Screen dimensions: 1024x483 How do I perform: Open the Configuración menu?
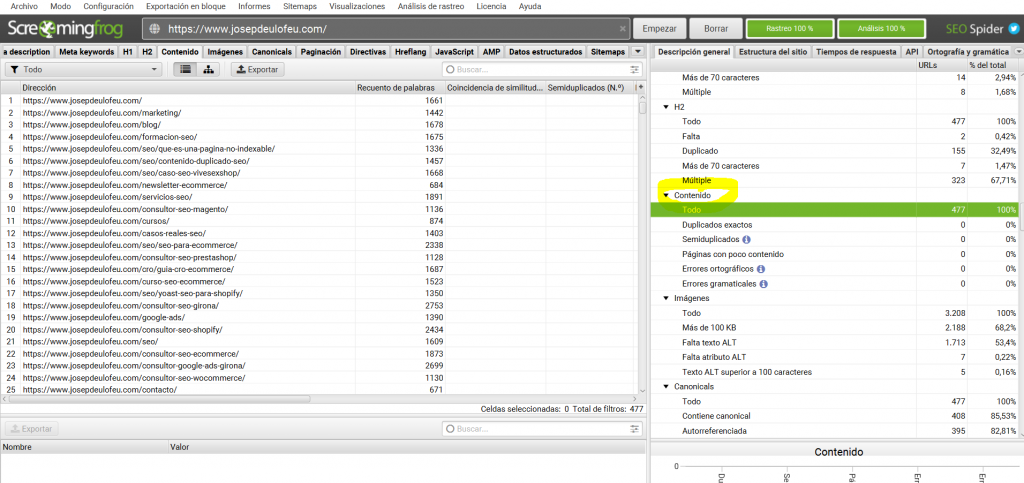pos(108,6)
